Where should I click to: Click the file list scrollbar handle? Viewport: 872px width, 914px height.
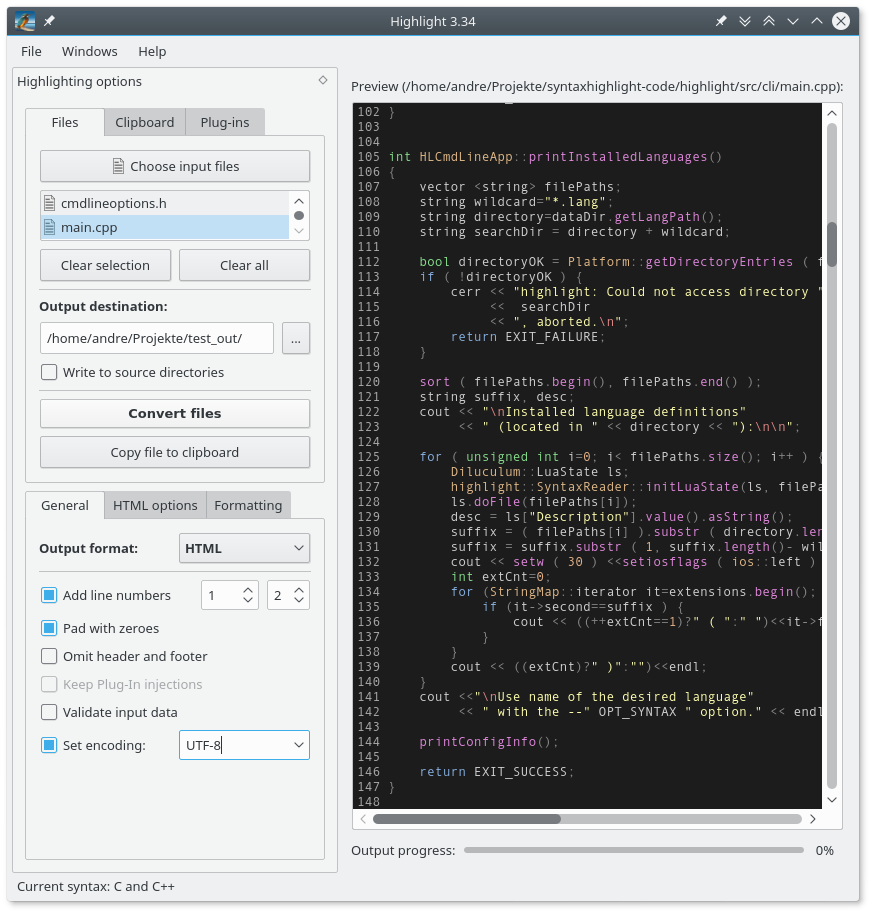299,216
